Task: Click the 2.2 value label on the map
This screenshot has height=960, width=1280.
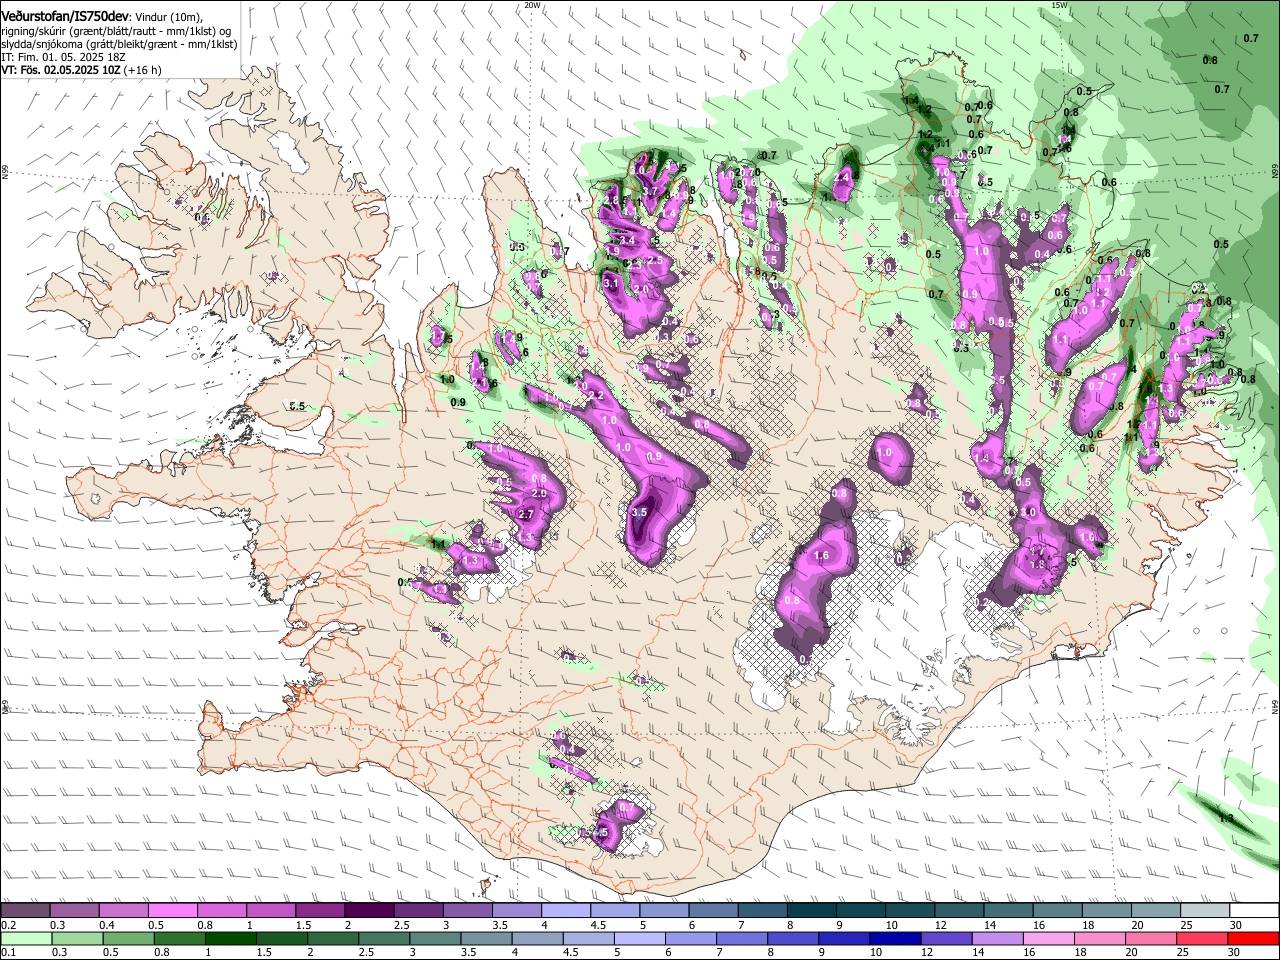Action: (x=596, y=396)
